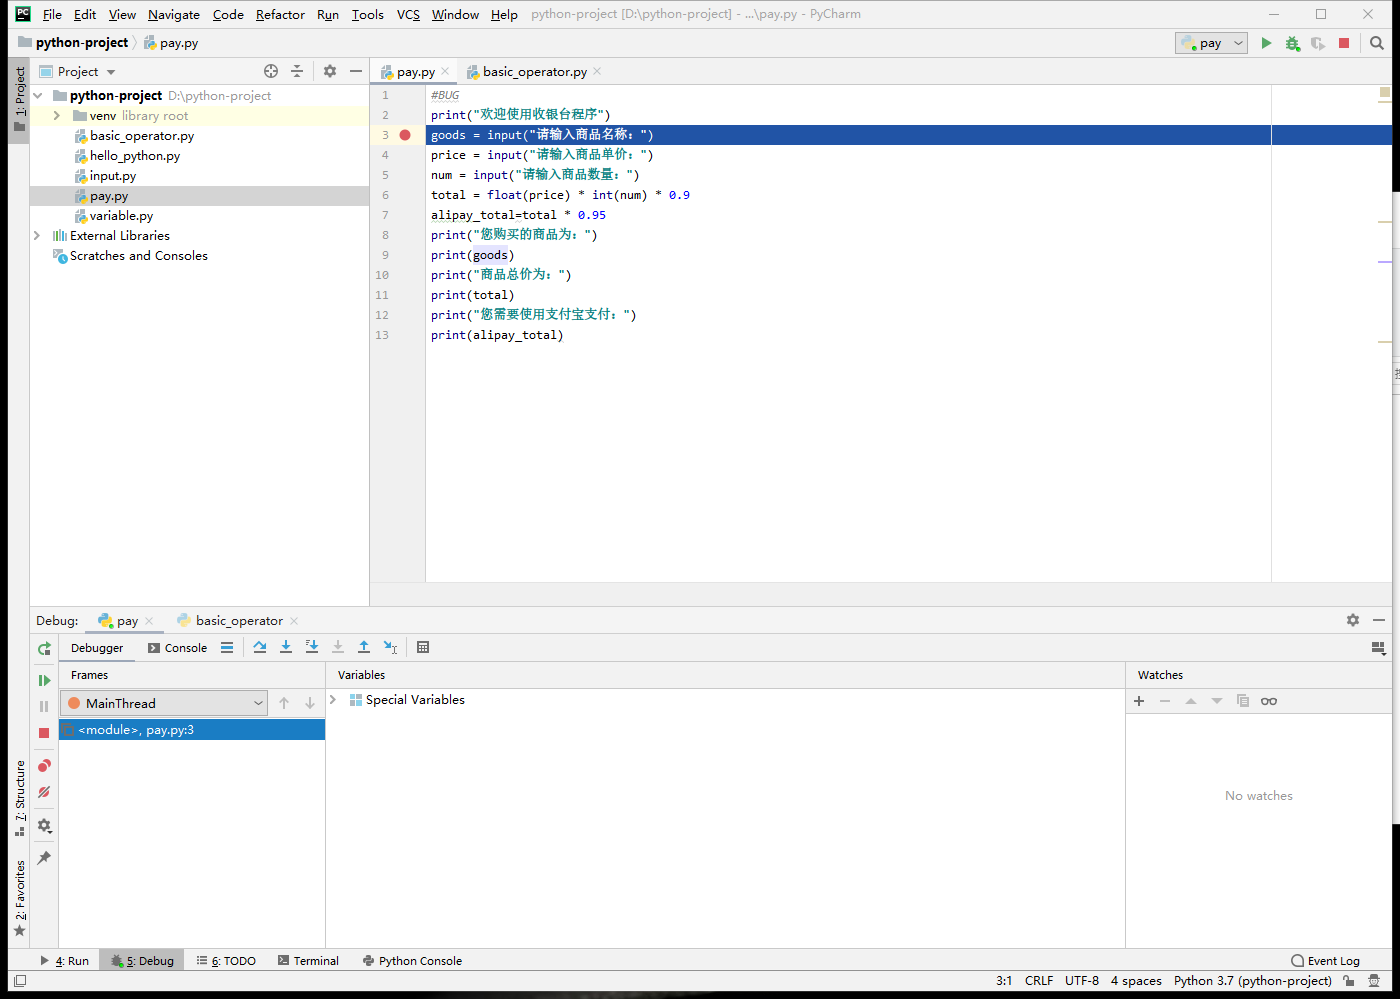The width and height of the screenshot is (1400, 999).
Task: Toggle the 7: Structure side tool window
Action: [19, 798]
